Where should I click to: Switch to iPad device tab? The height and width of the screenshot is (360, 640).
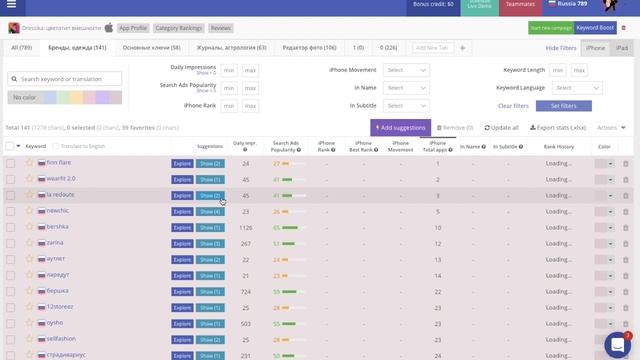pos(622,48)
